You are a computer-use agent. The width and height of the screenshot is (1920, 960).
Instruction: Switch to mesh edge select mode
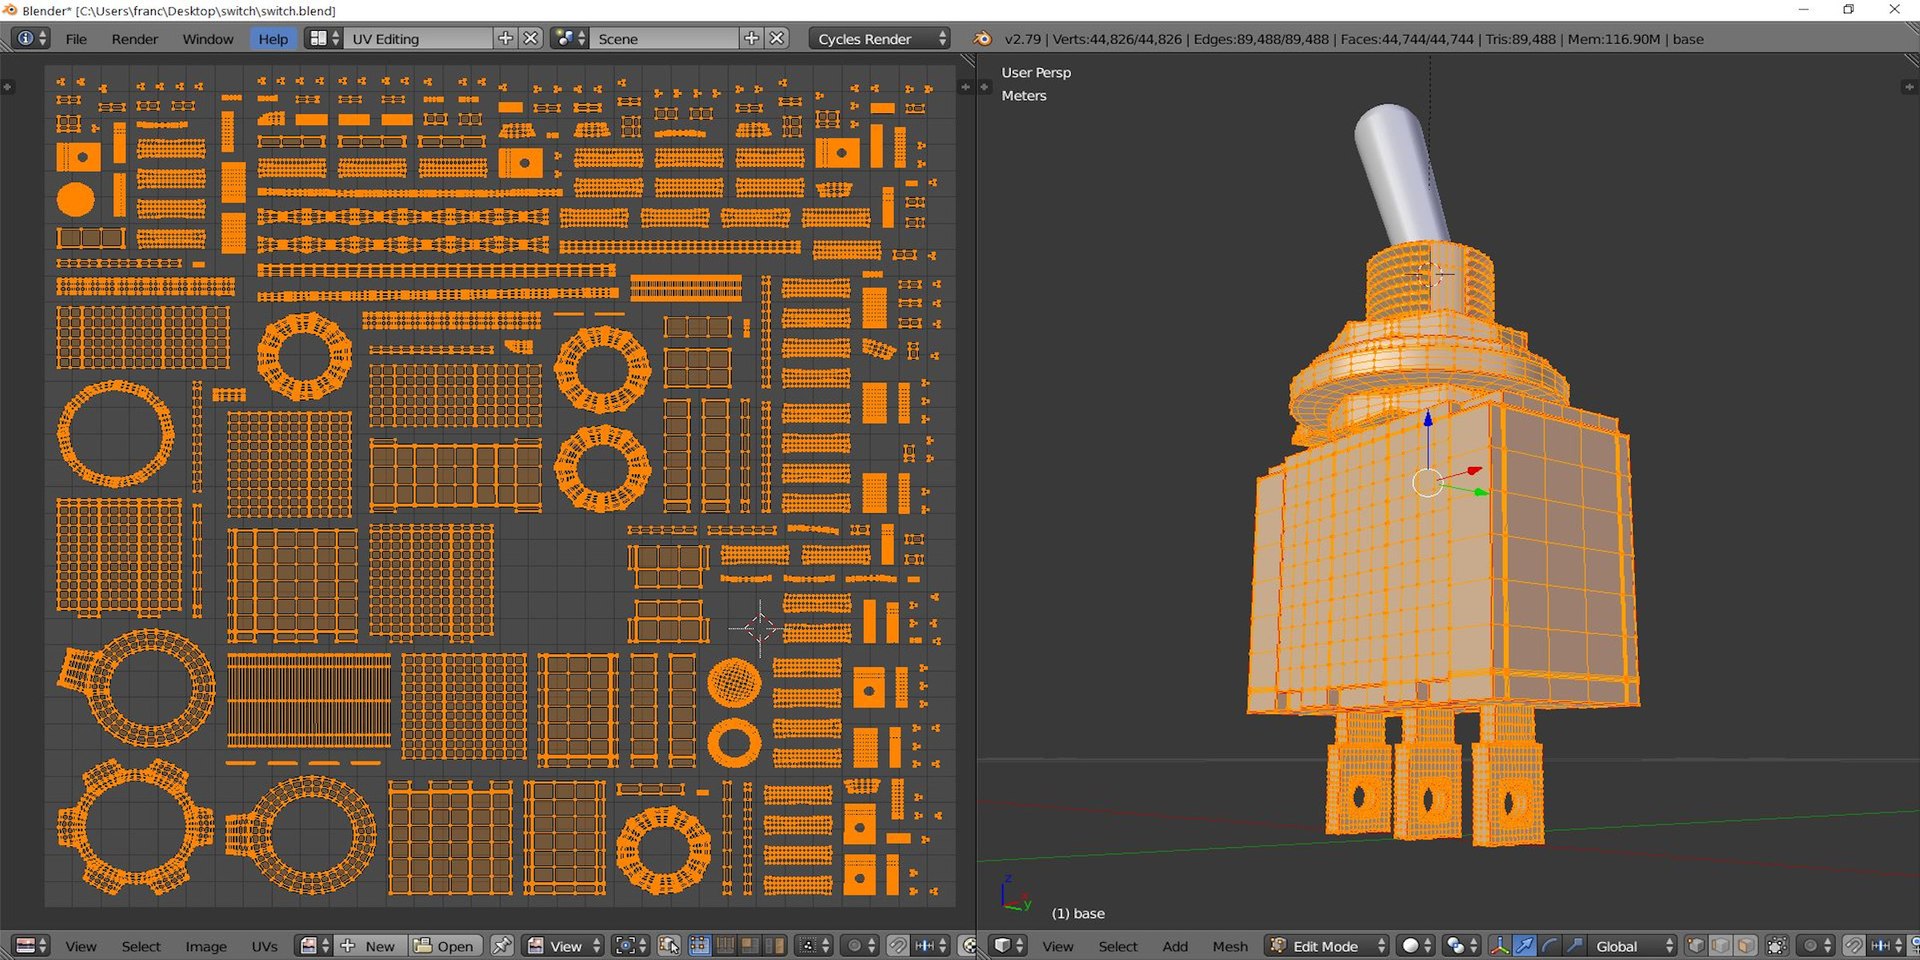[x=1721, y=946]
